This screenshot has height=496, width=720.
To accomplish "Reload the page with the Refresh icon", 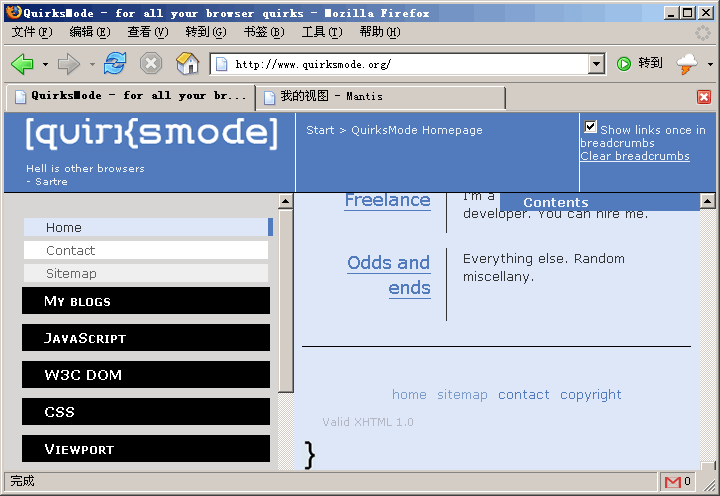I will pos(115,63).
